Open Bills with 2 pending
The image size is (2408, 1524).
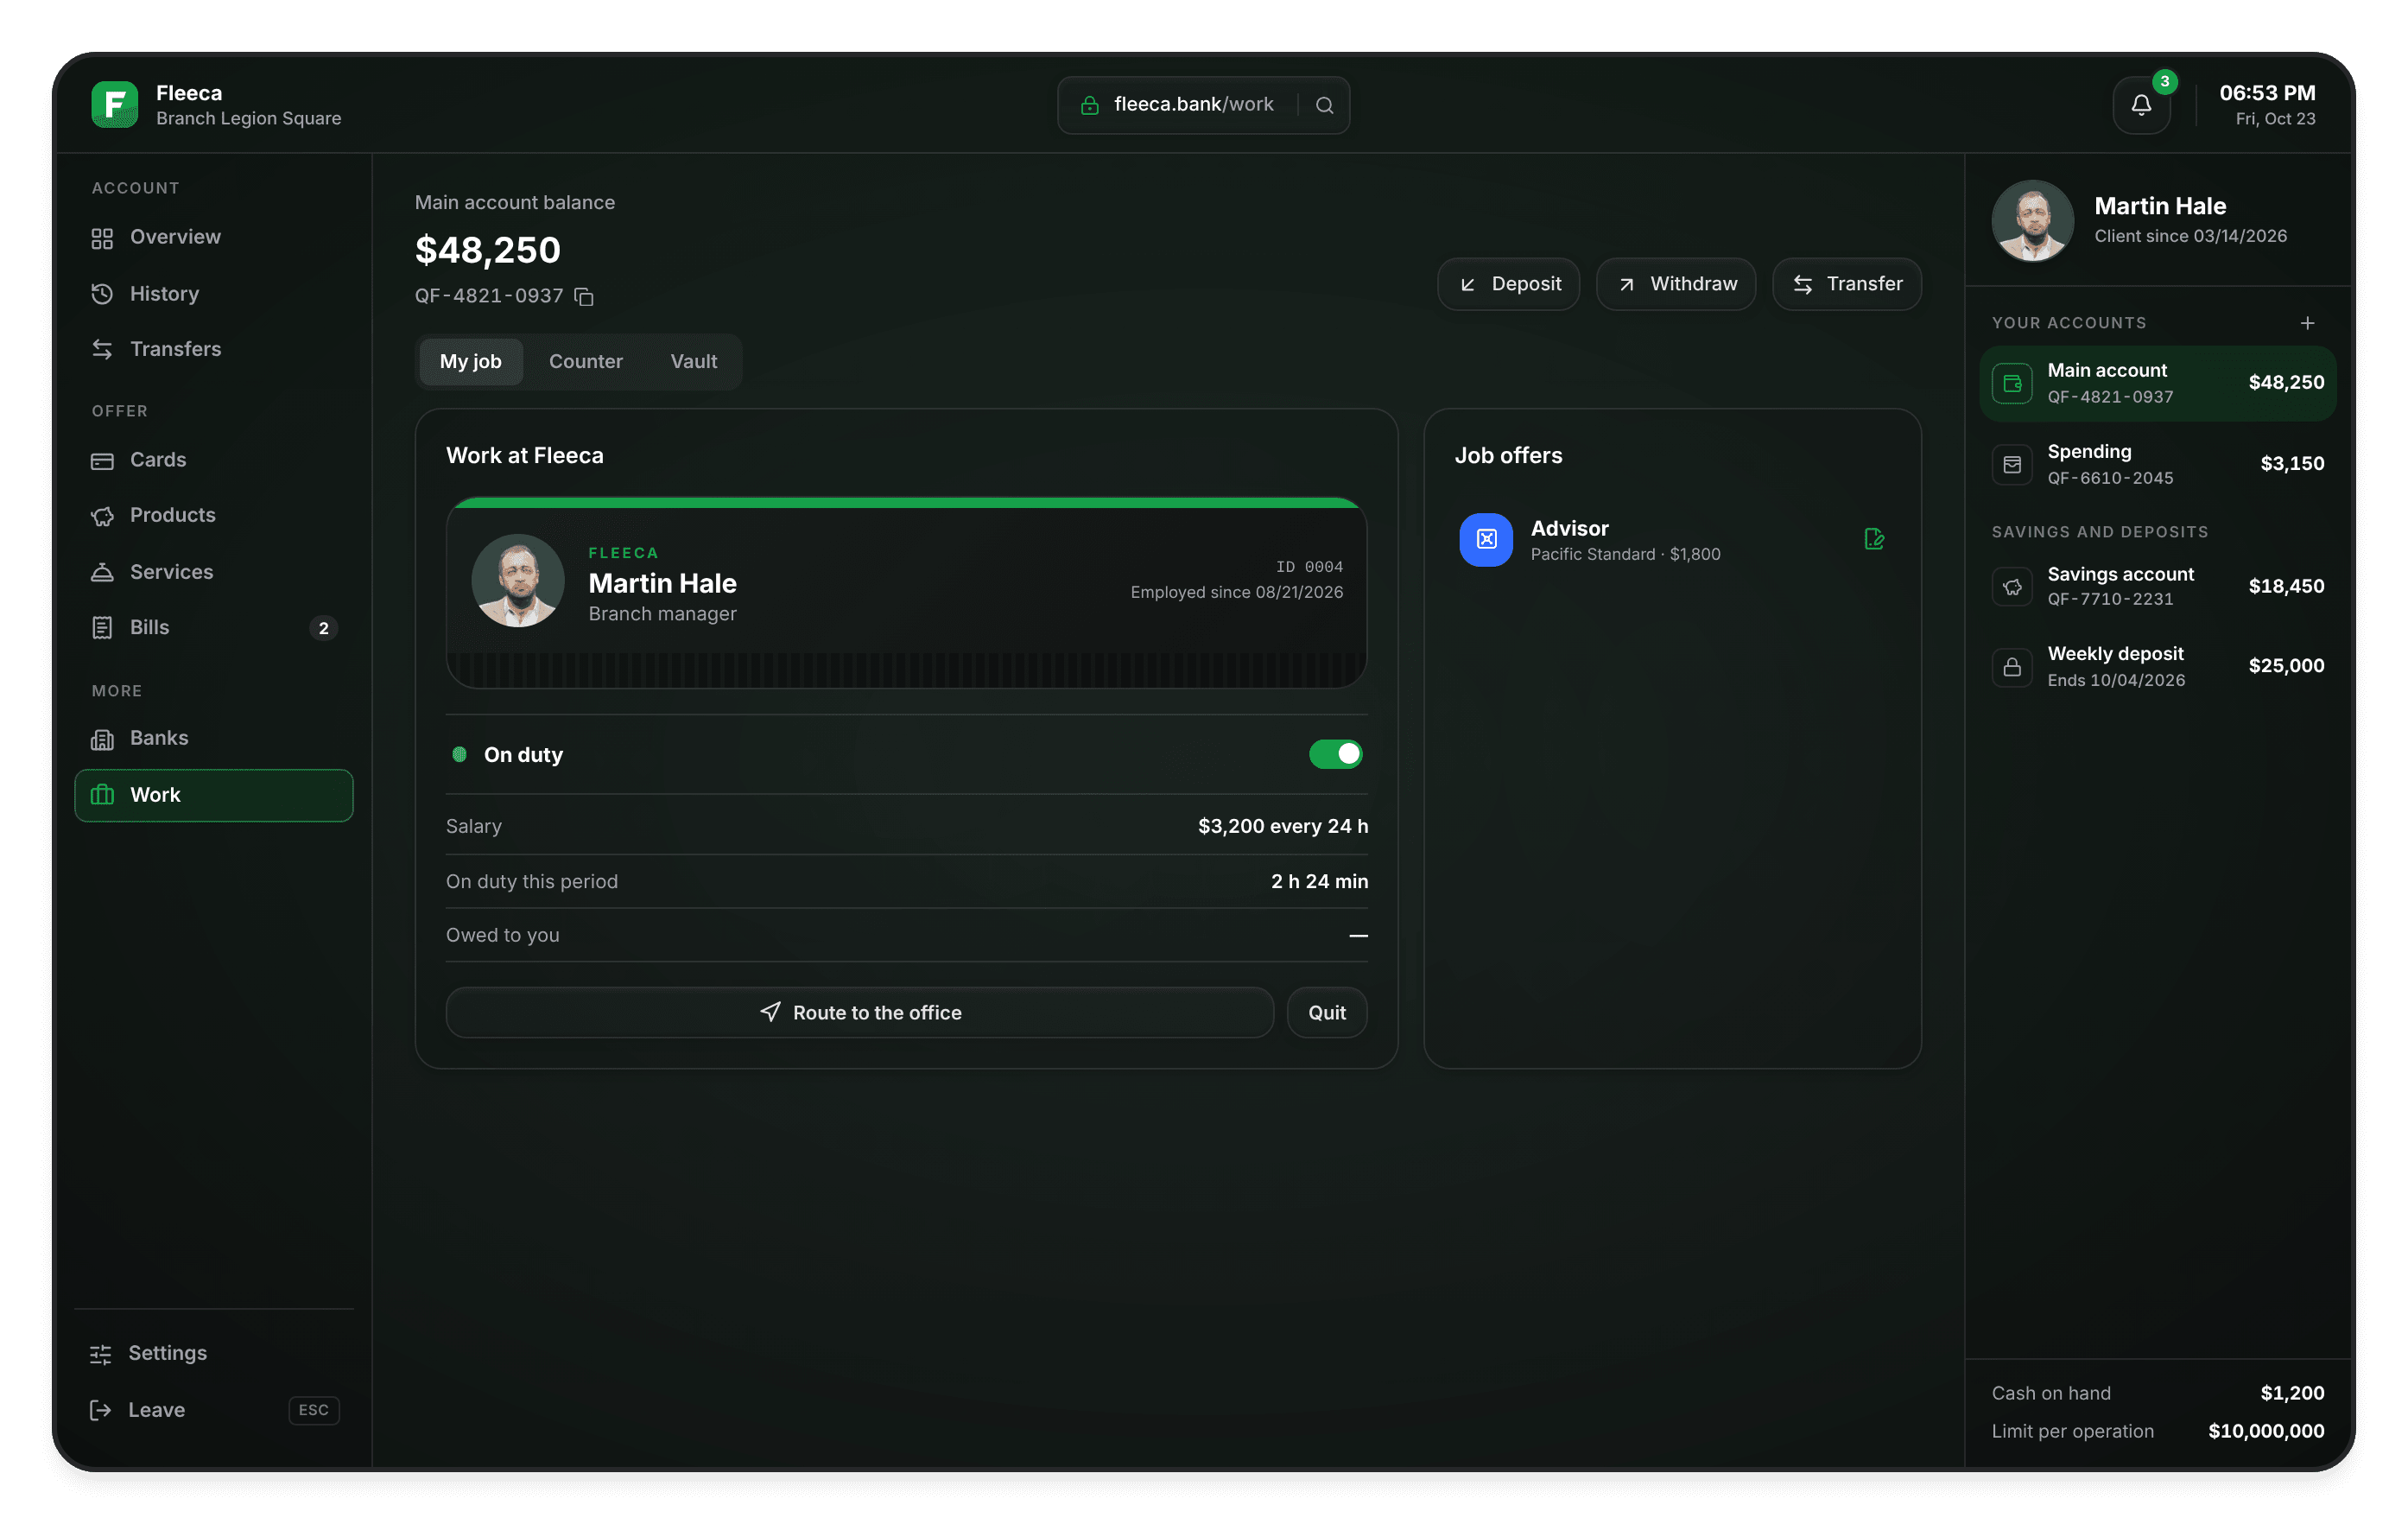(x=214, y=628)
